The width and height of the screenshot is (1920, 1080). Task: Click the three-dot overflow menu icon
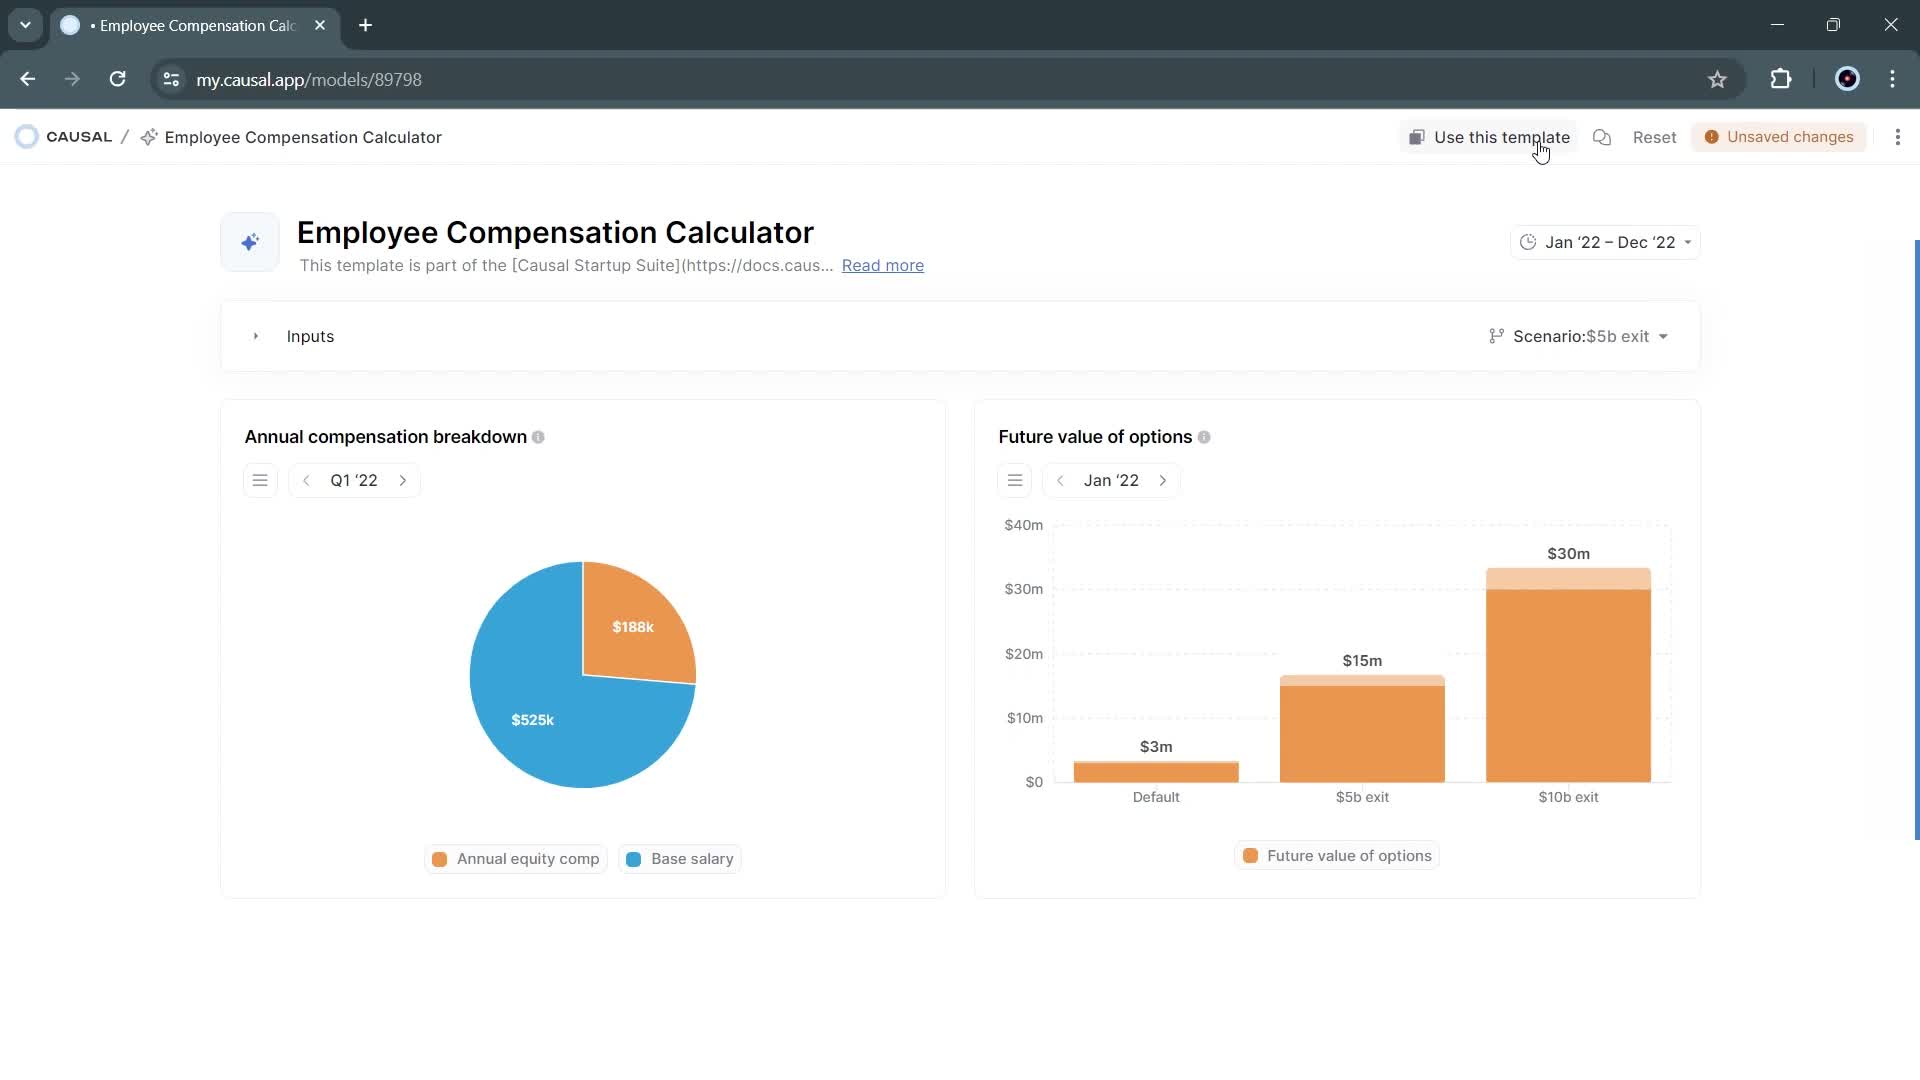point(1898,137)
